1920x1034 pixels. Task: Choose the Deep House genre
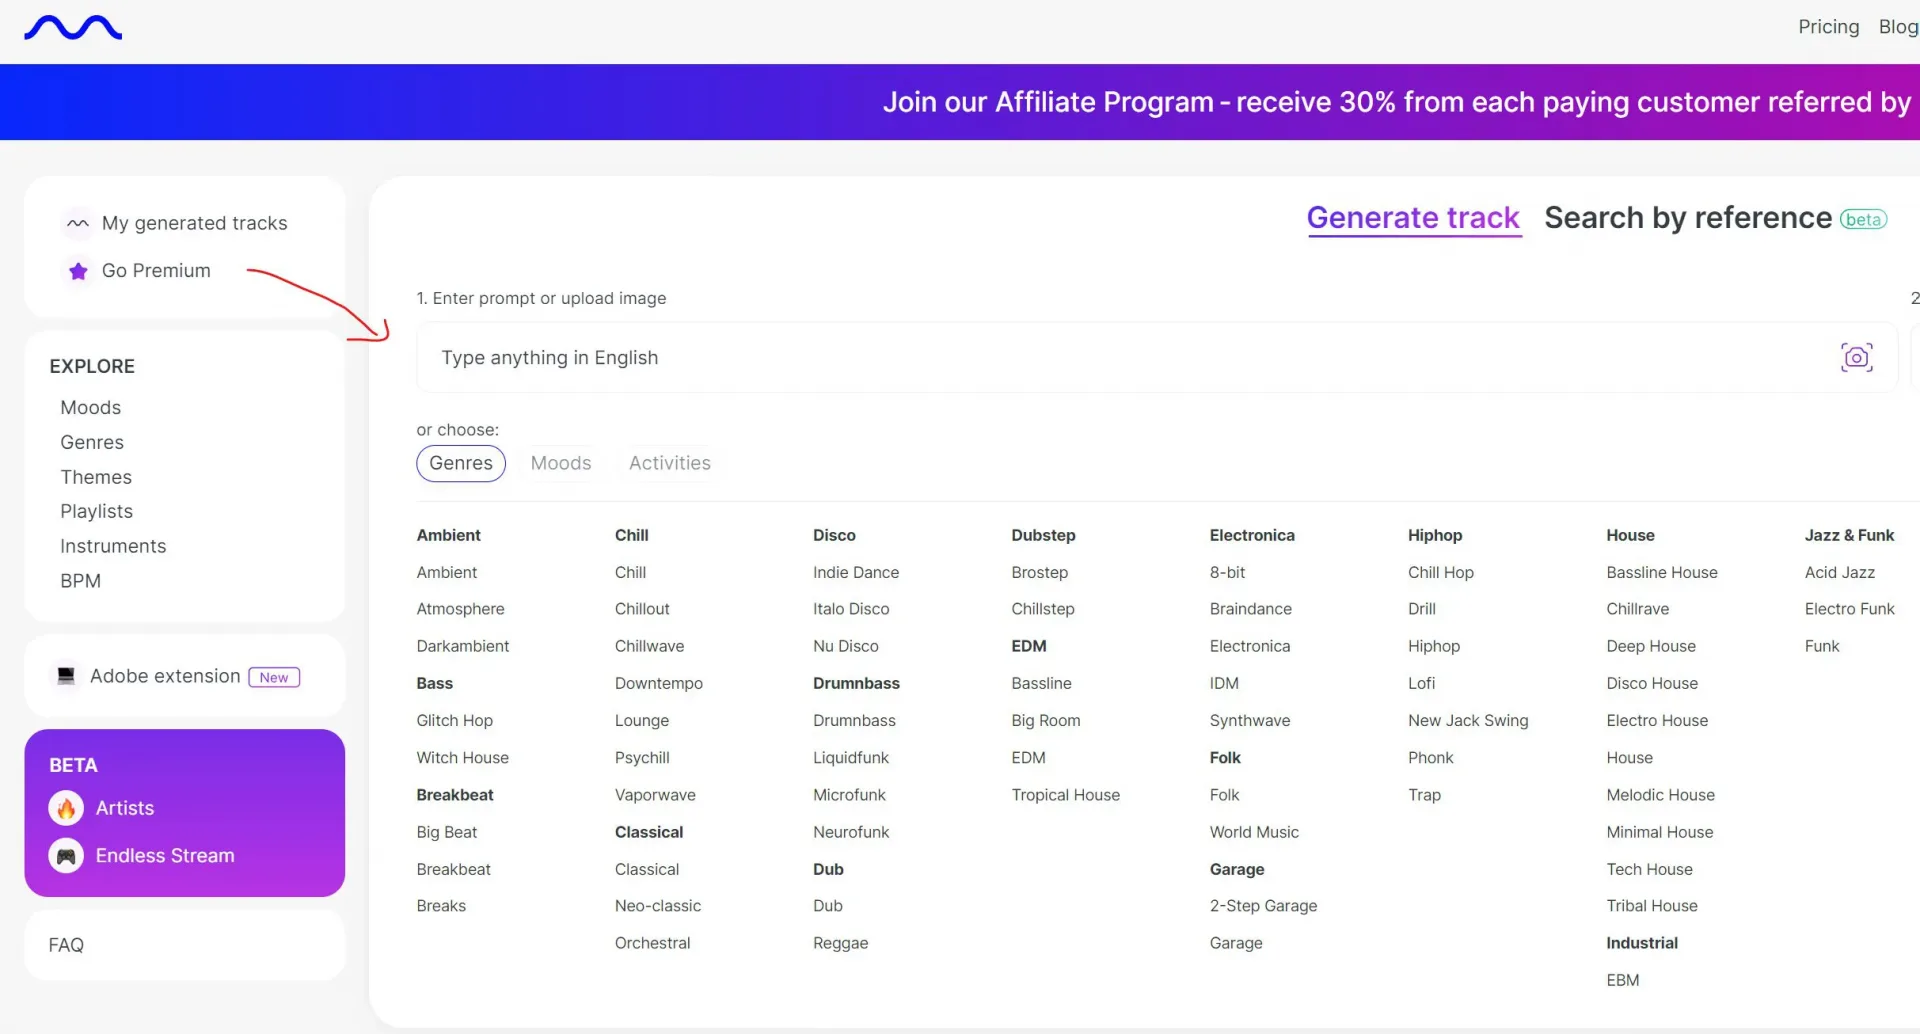[1650, 646]
